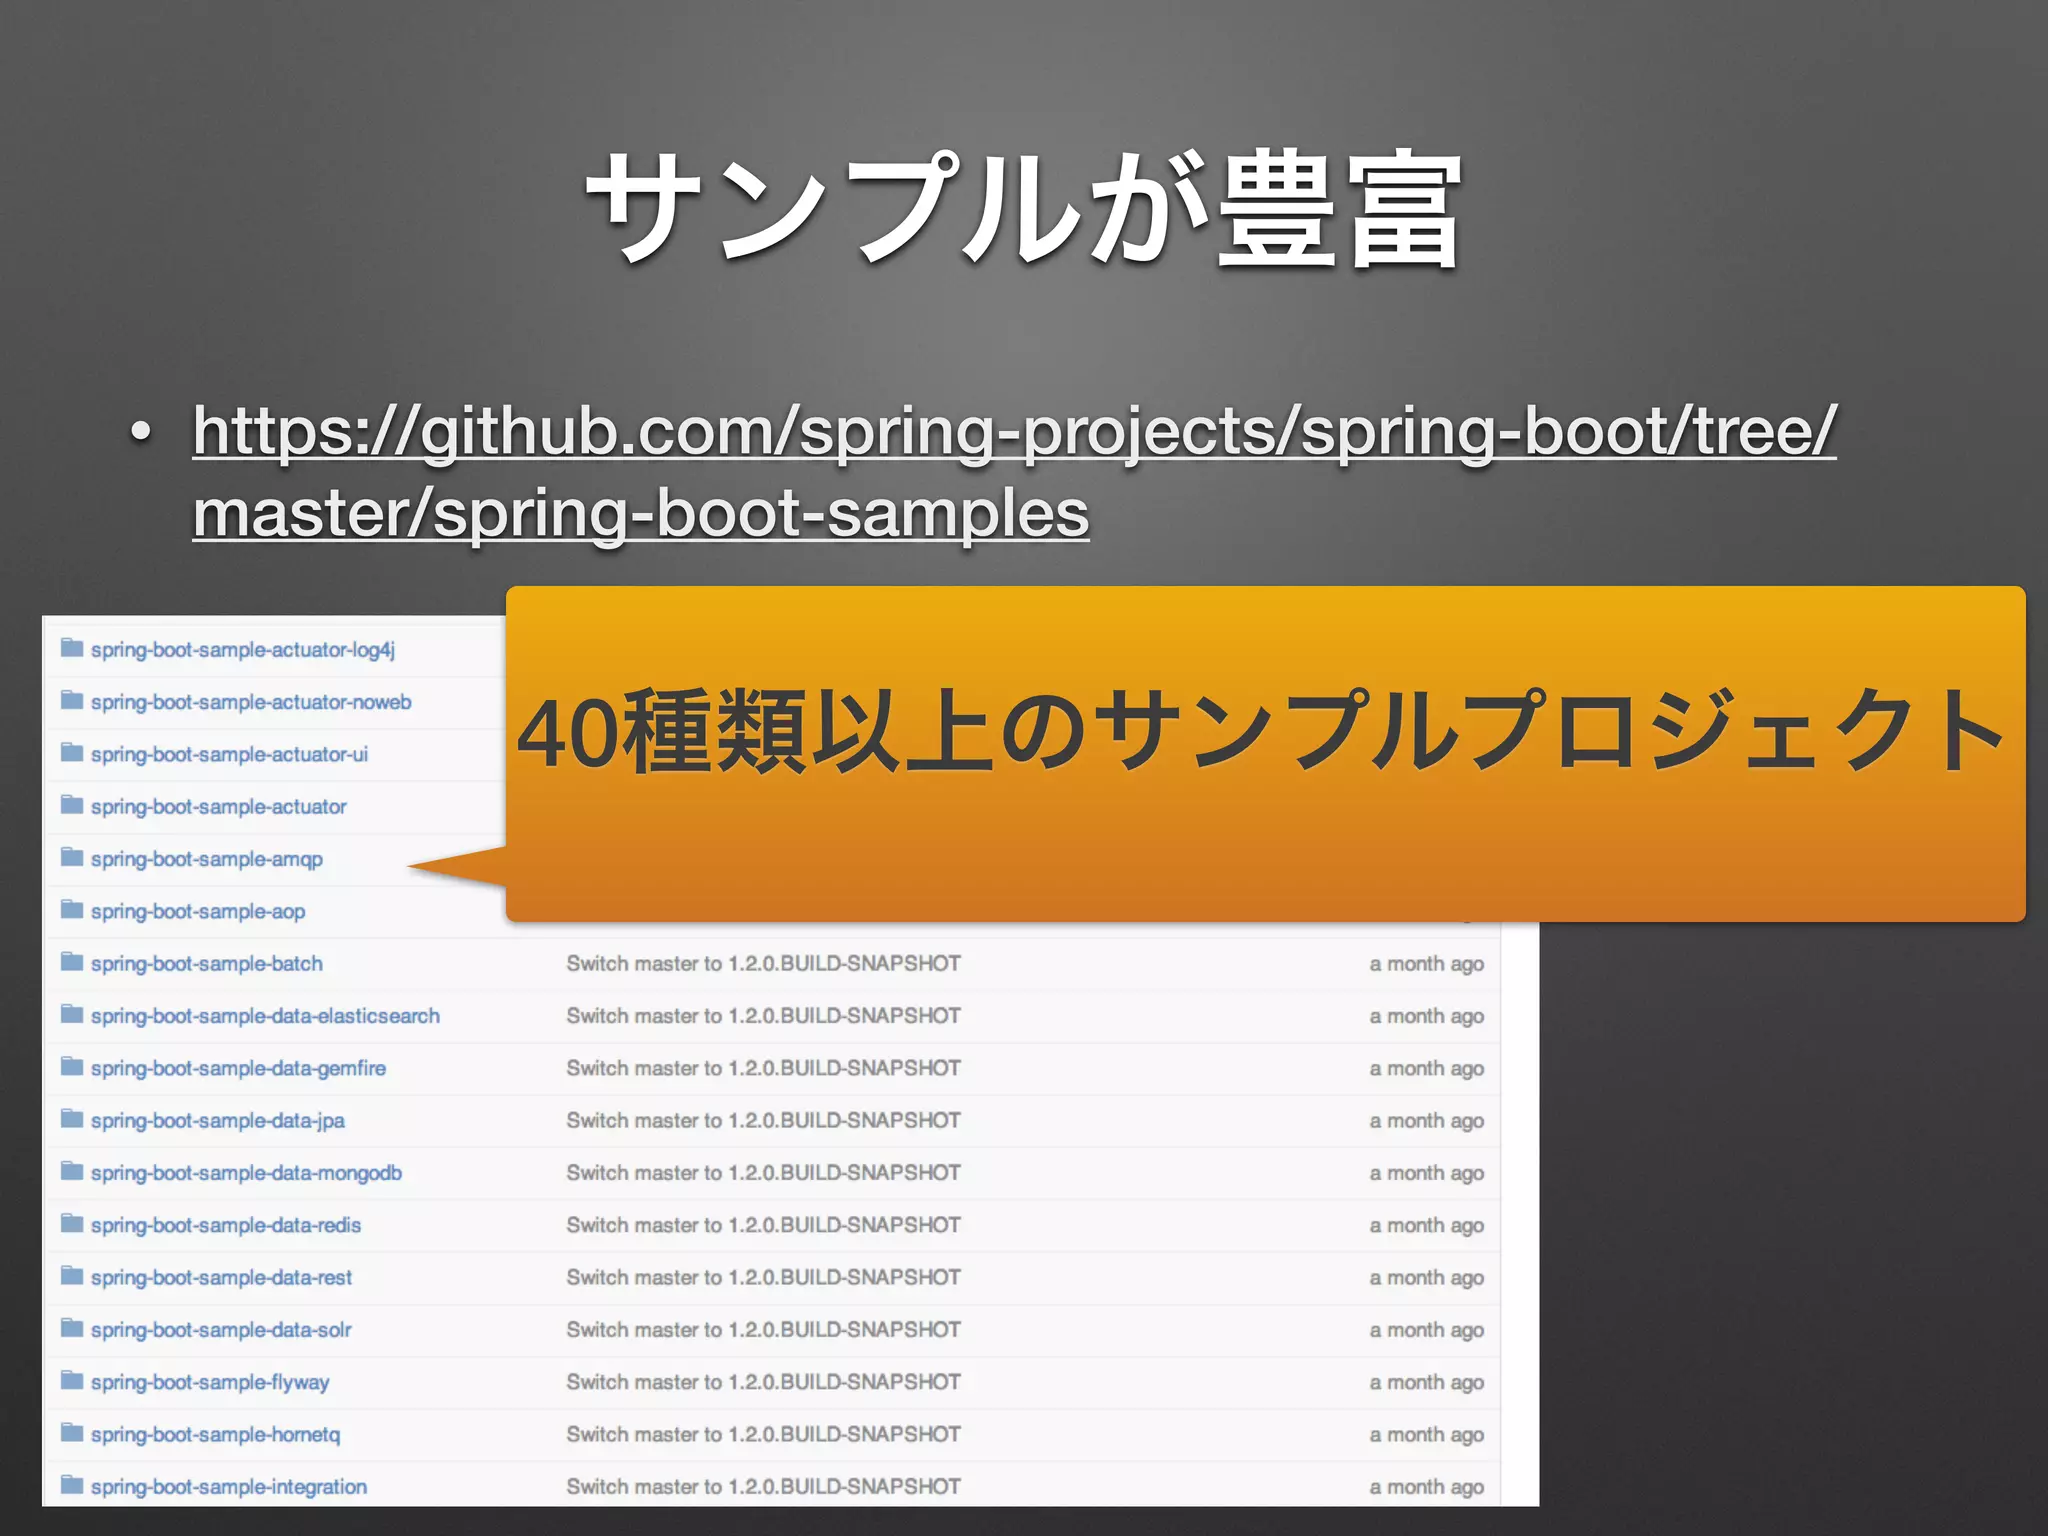
Task: Open the spring-boot-sample-integration folder link
Action: coord(229,1486)
